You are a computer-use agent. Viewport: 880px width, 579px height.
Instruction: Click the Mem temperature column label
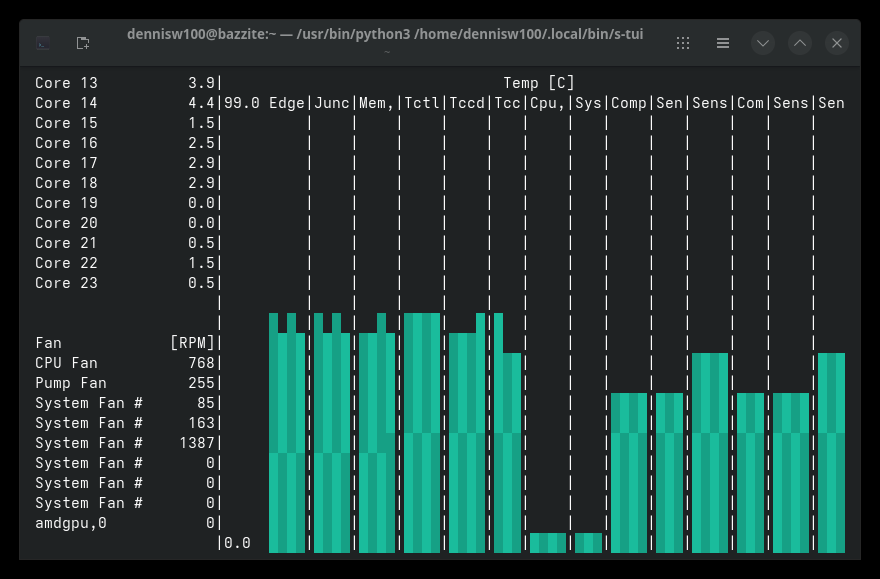[376, 103]
